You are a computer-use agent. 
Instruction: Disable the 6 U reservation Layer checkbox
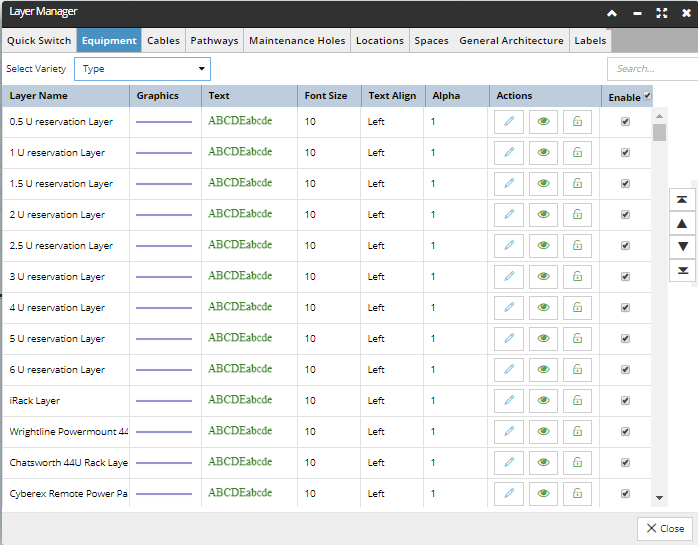click(x=625, y=370)
